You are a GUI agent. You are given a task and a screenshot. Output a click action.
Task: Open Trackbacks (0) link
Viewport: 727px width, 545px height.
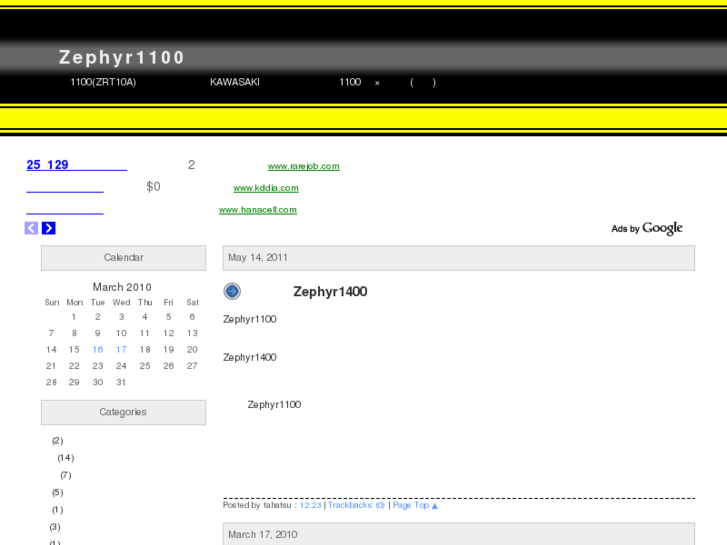356,505
